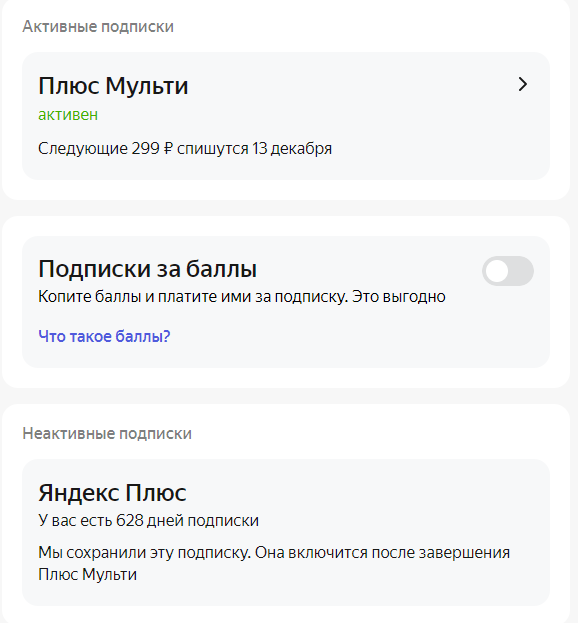The width and height of the screenshot is (578, 623).
Task: Click the Копите баллы и платите description
Action: (242, 297)
